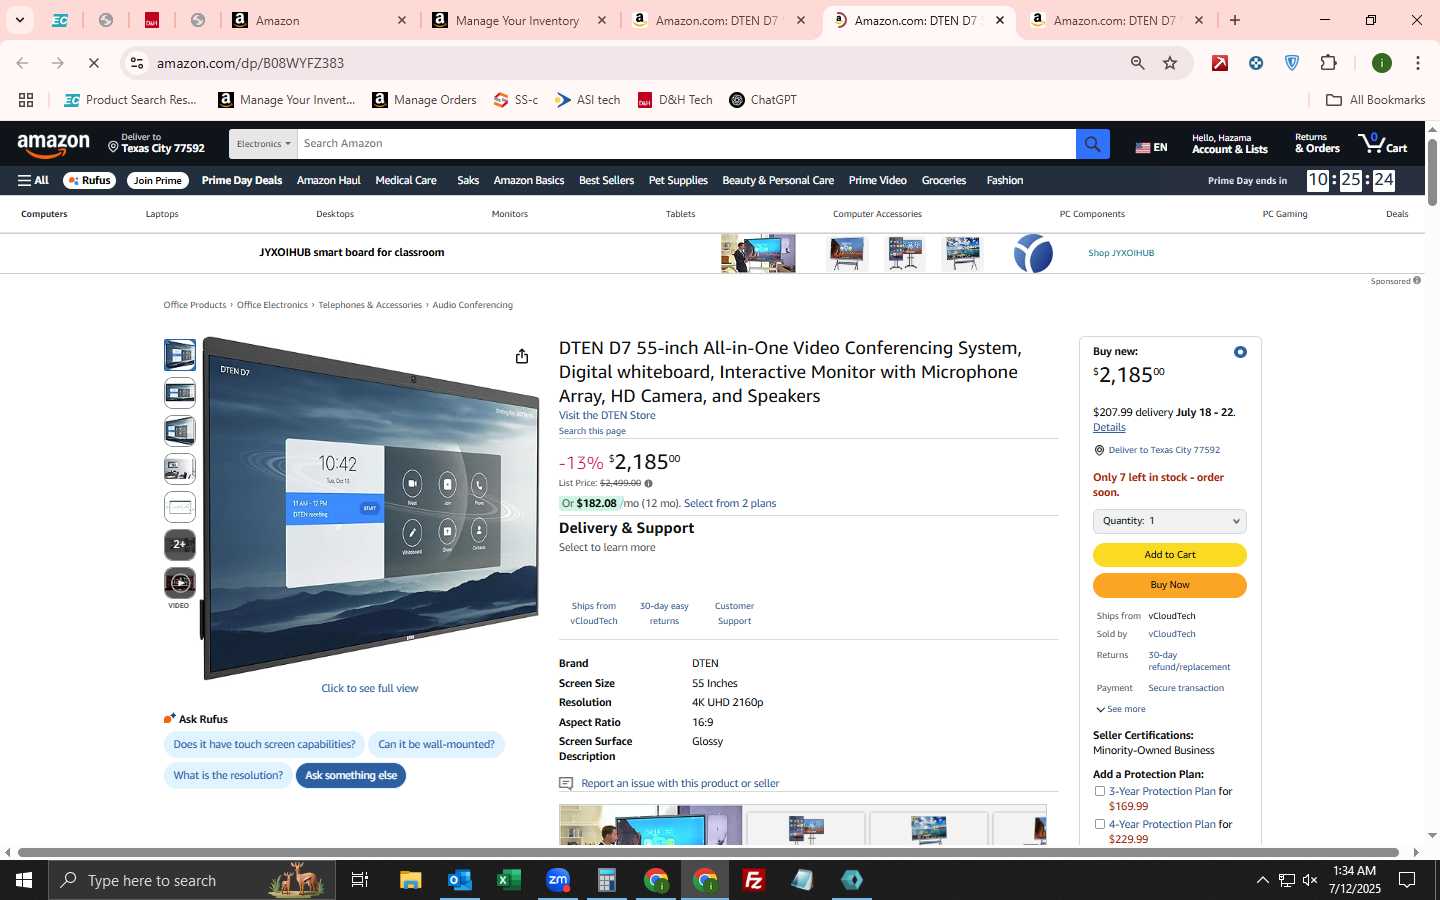Viewport: 1440px width, 900px height.
Task: Click the Rufus button
Action: [x=90, y=181]
